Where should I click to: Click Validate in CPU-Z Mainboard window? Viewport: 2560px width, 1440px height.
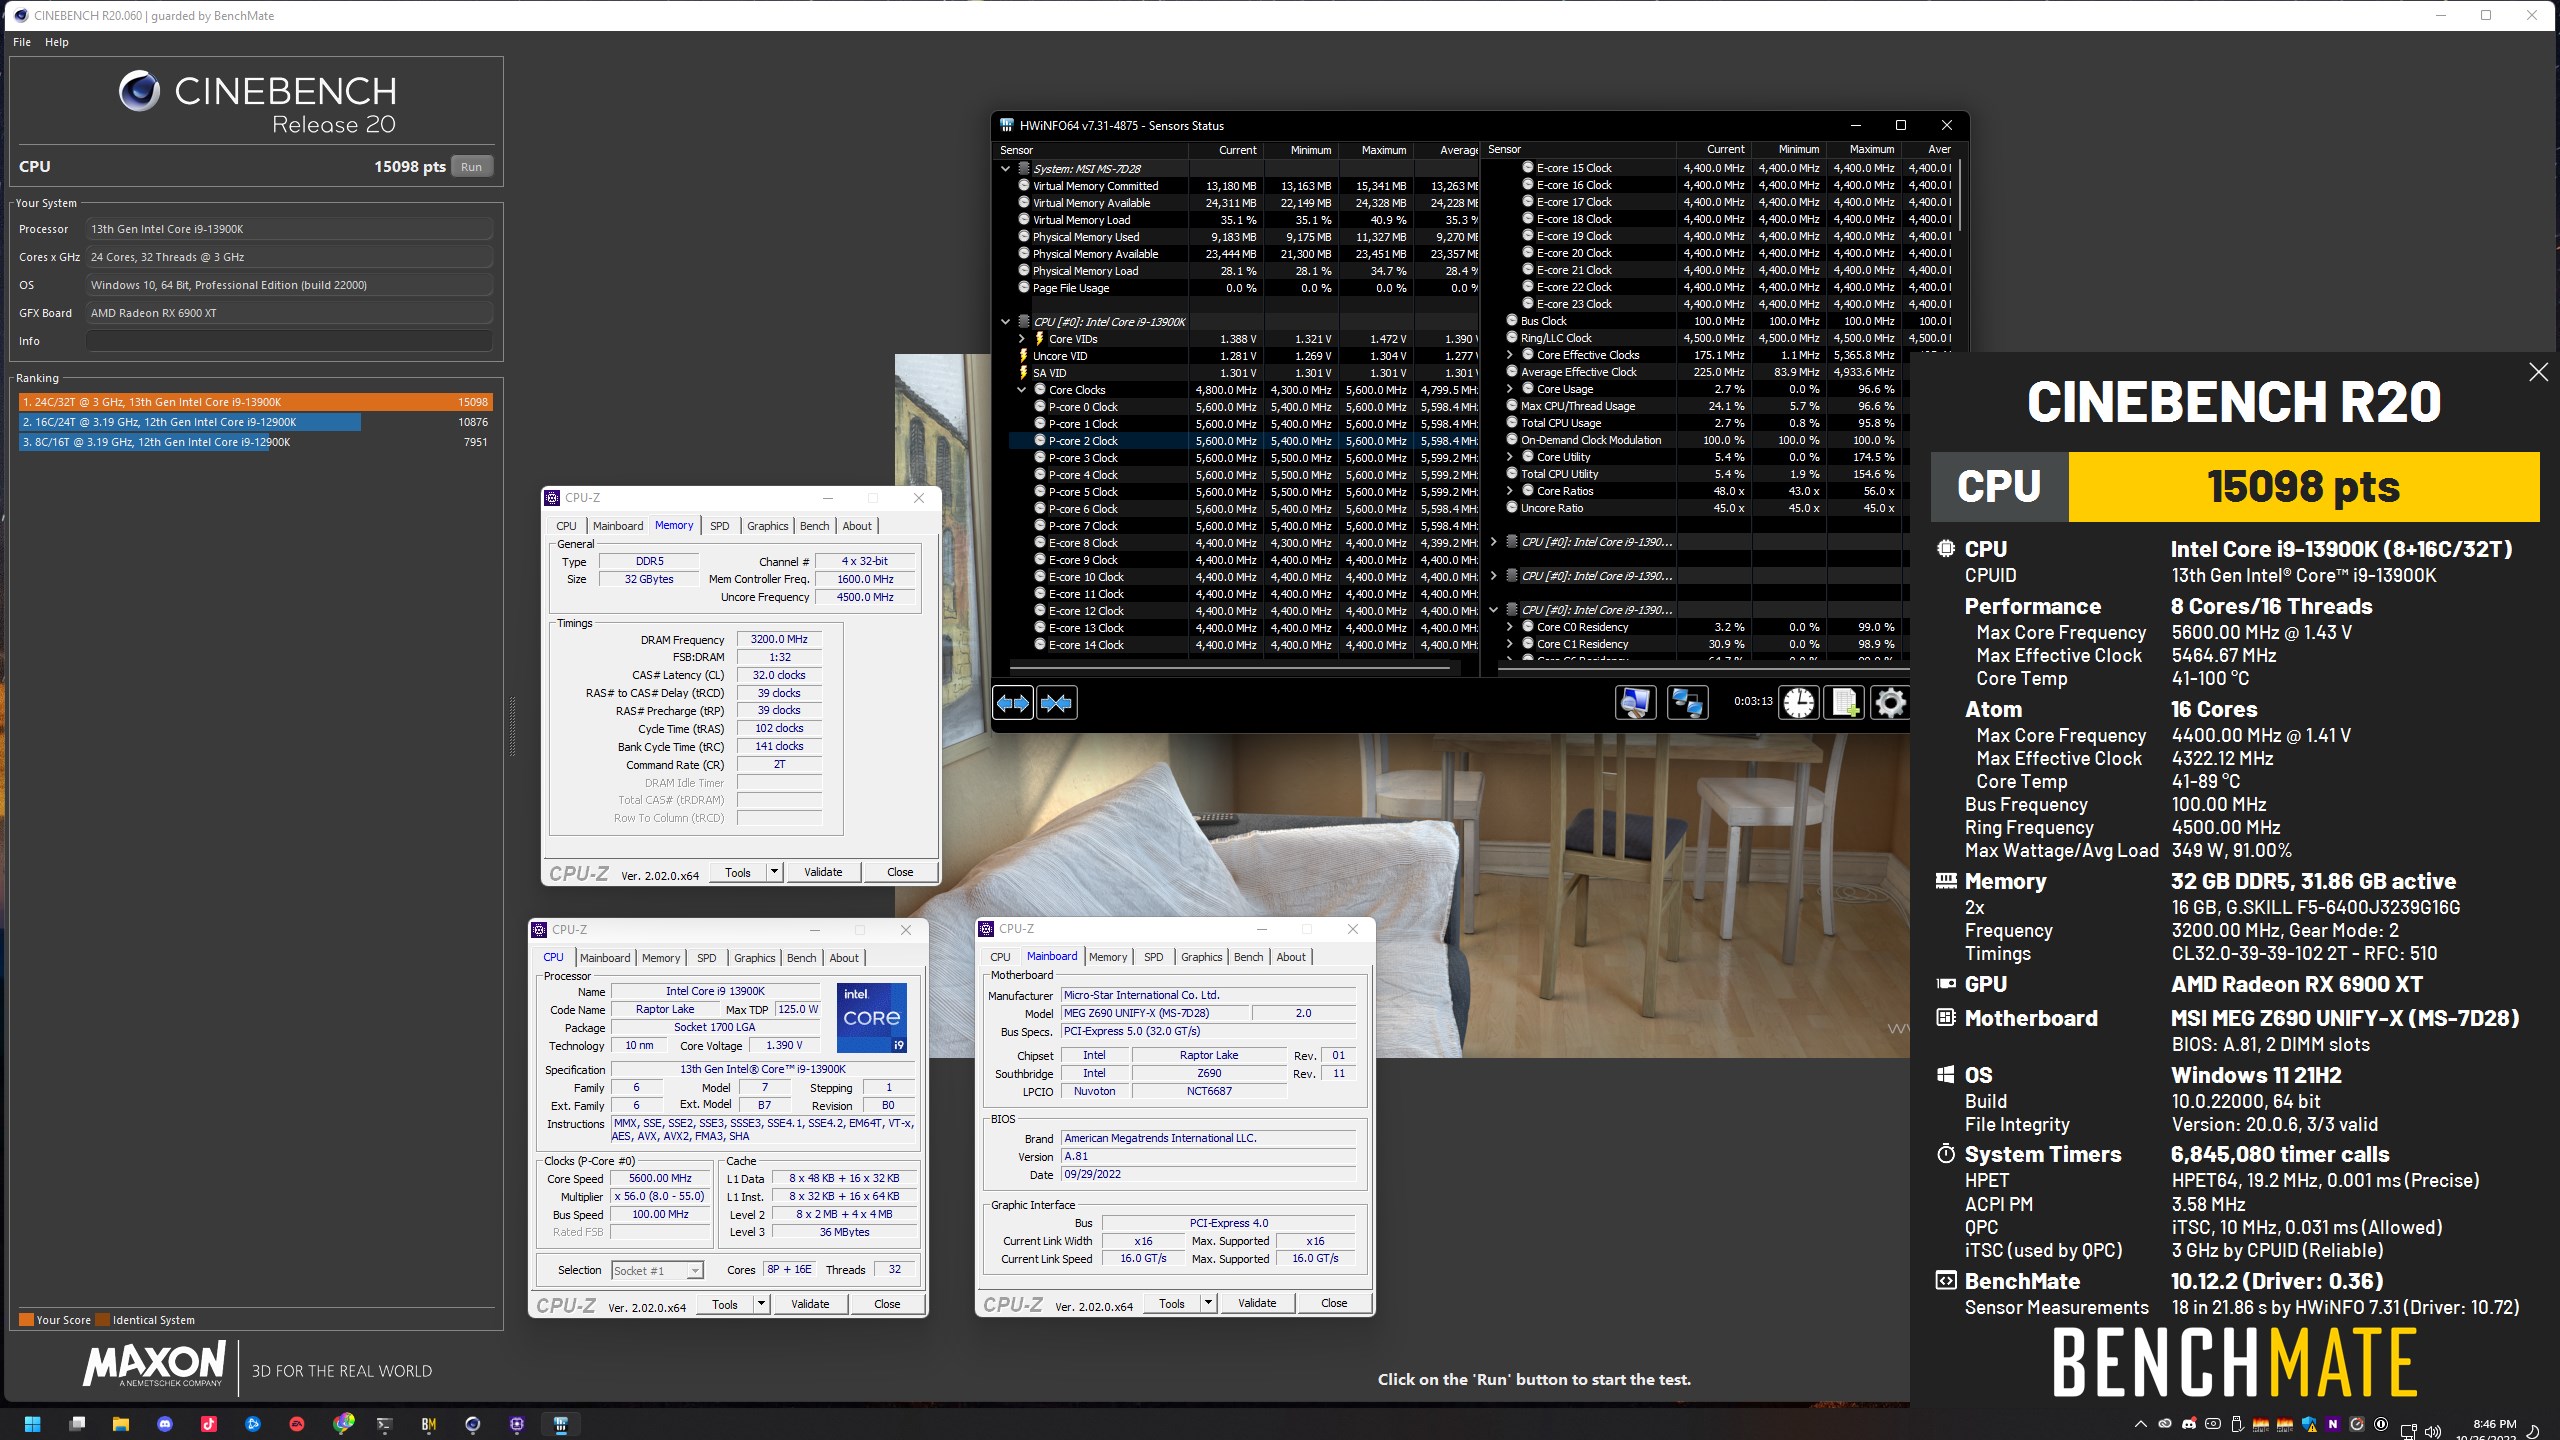(x=1257, y=1303)
